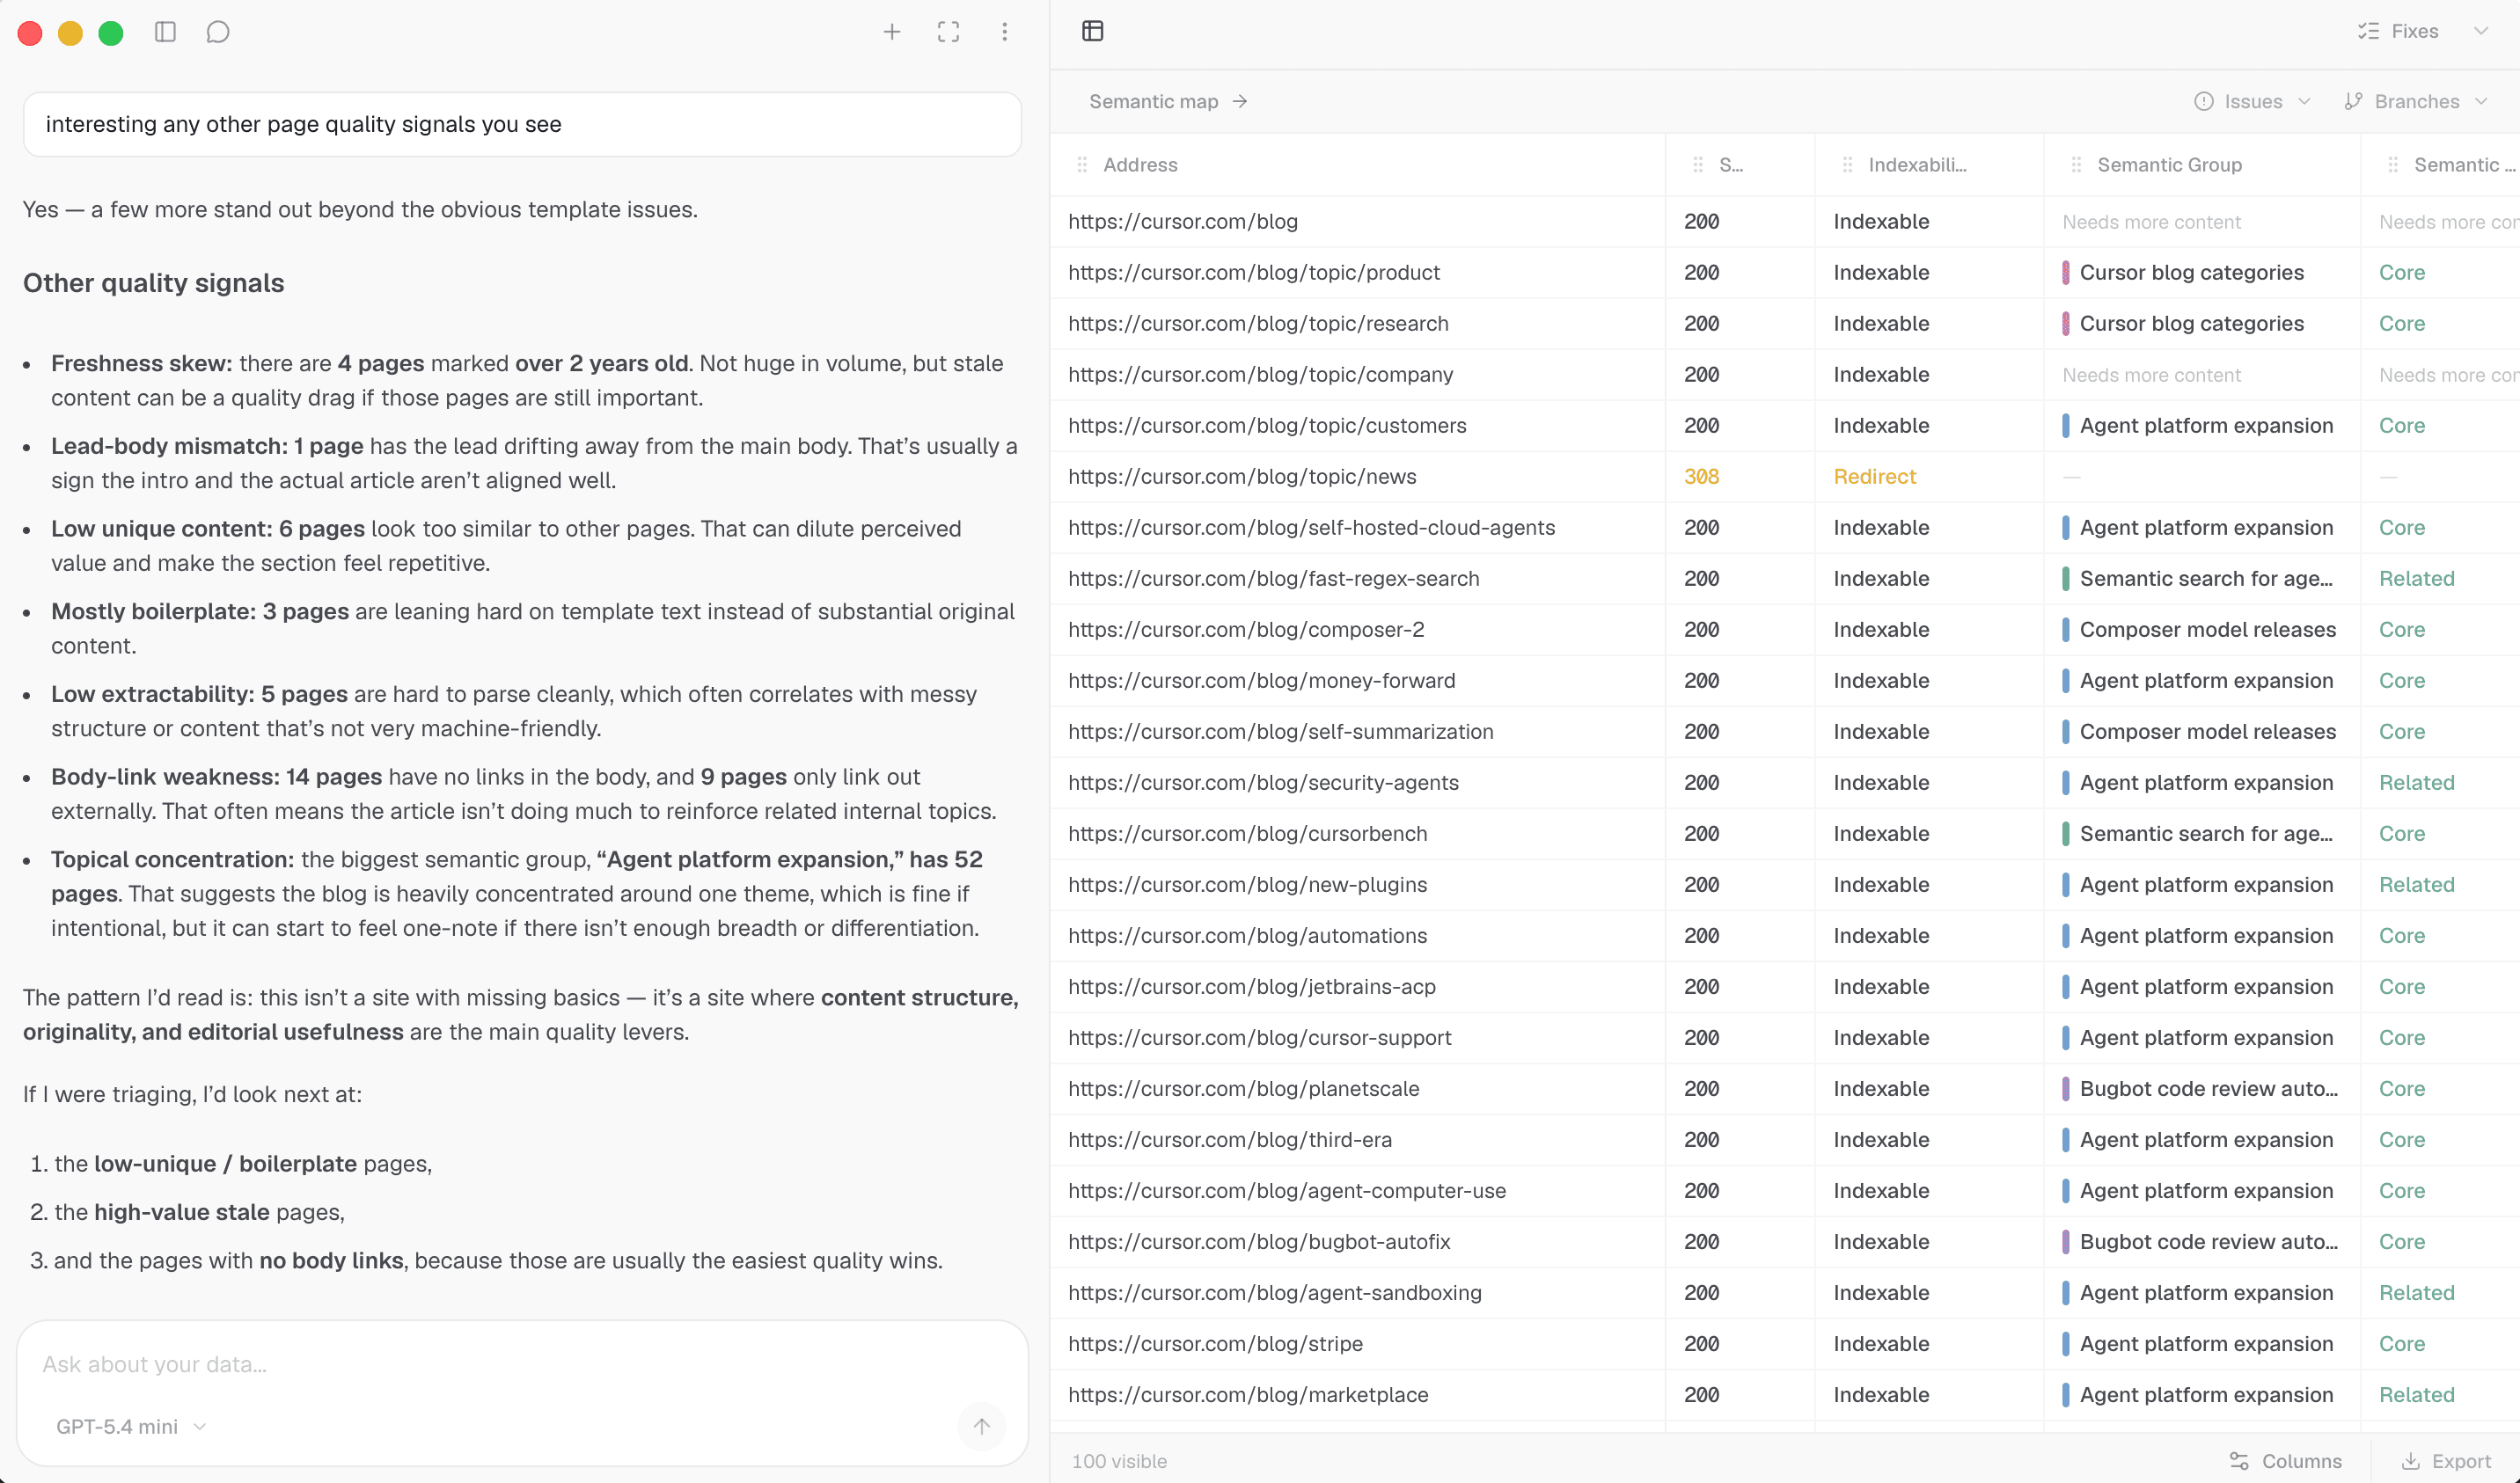
Task: Click drag handle of last Semantic column
Action: (2393, 165)
